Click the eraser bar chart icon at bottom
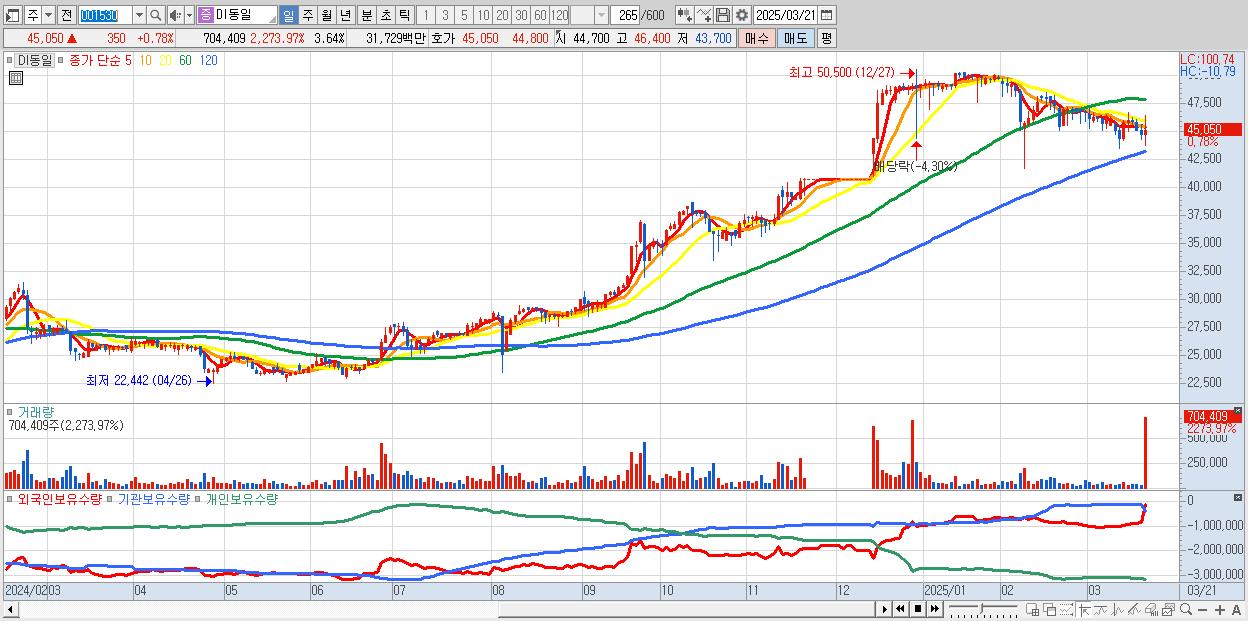The height and width of the screenshot is (621, 1248). click(1151, 610)
